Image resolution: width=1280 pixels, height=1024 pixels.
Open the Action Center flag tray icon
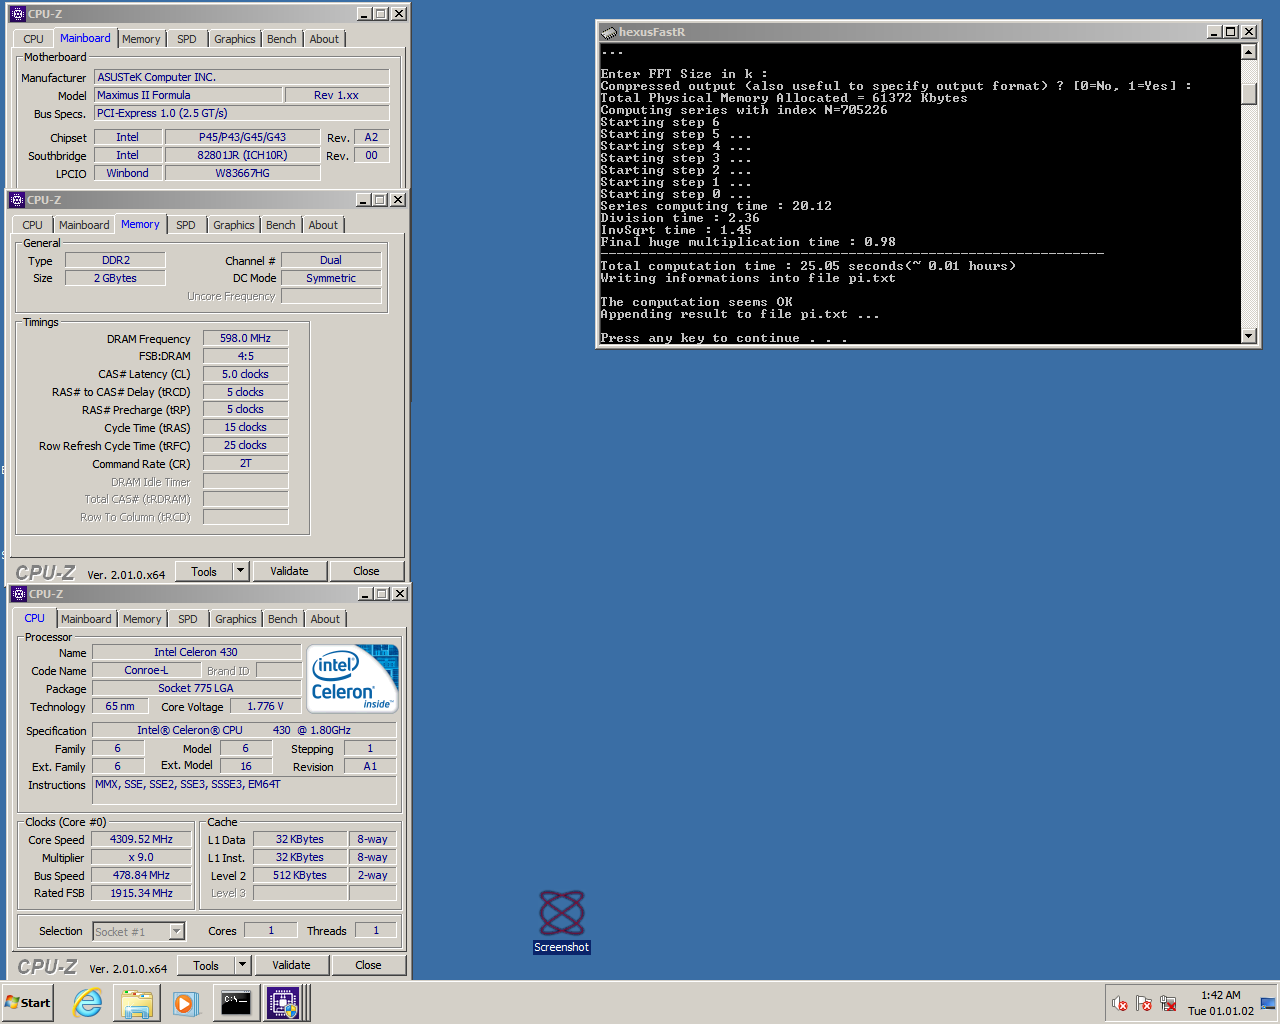coord(1144,1003)
